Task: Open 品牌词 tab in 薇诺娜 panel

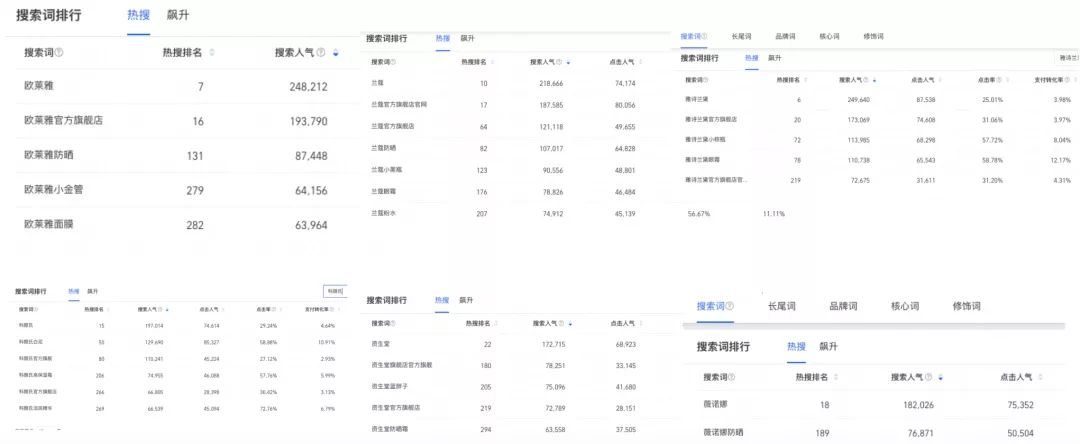Action: [x=843, y=306]
